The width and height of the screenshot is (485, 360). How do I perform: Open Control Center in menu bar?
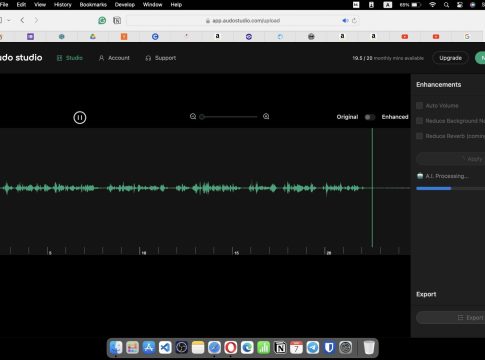[460, 5]
